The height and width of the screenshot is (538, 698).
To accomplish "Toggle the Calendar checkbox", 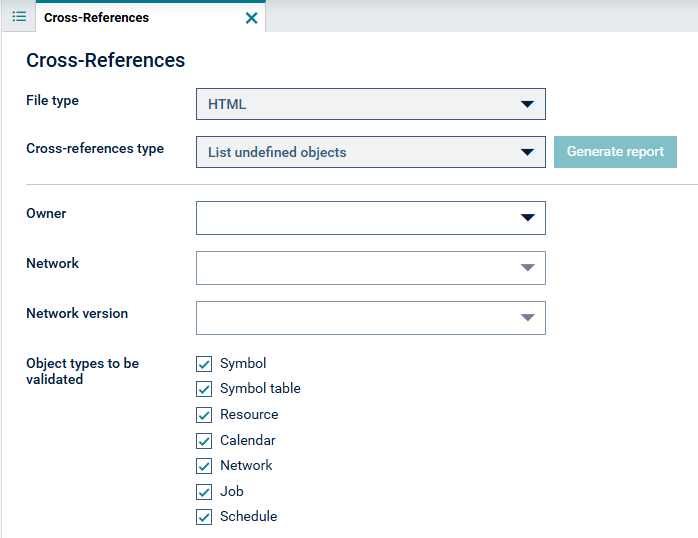I will point(204,441).
